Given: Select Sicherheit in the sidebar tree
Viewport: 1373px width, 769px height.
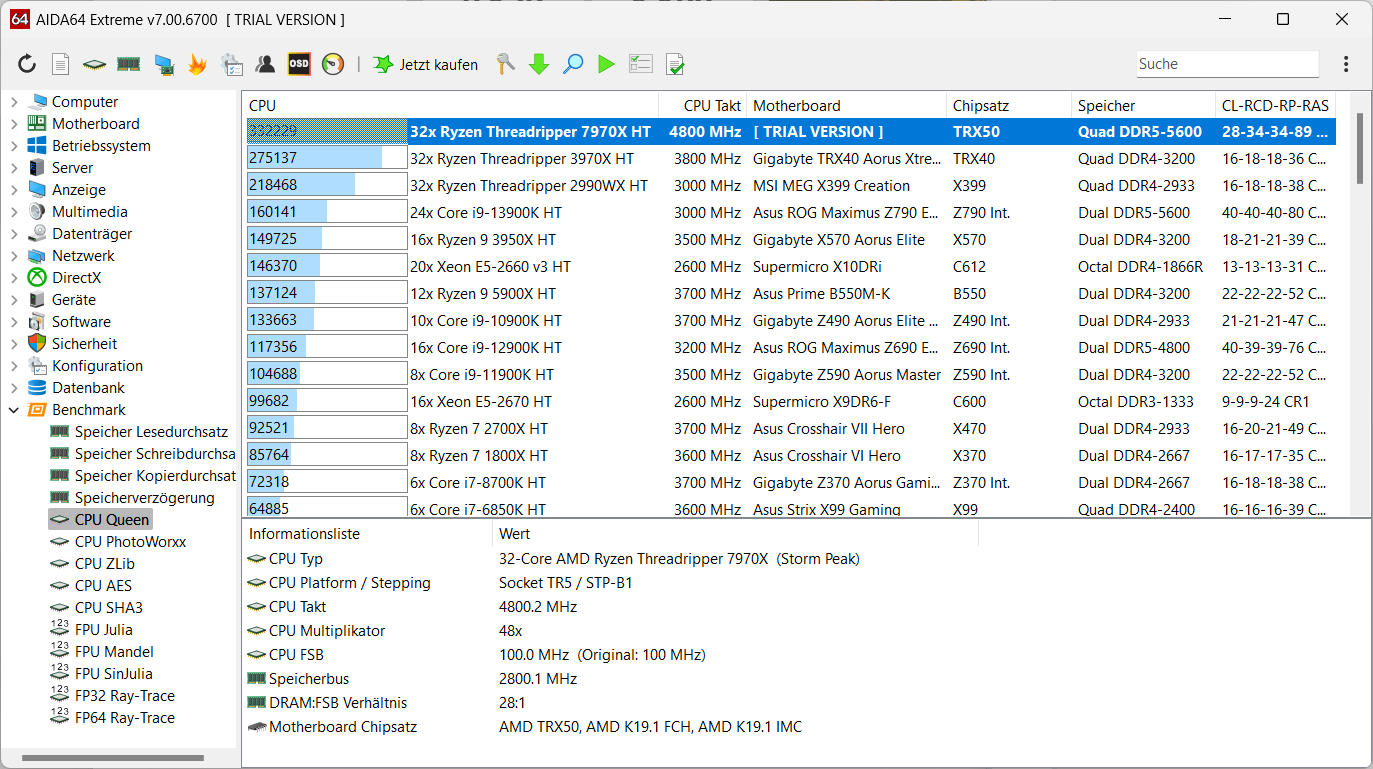Looking at the screenshot, I should click(x=84, y=344).
